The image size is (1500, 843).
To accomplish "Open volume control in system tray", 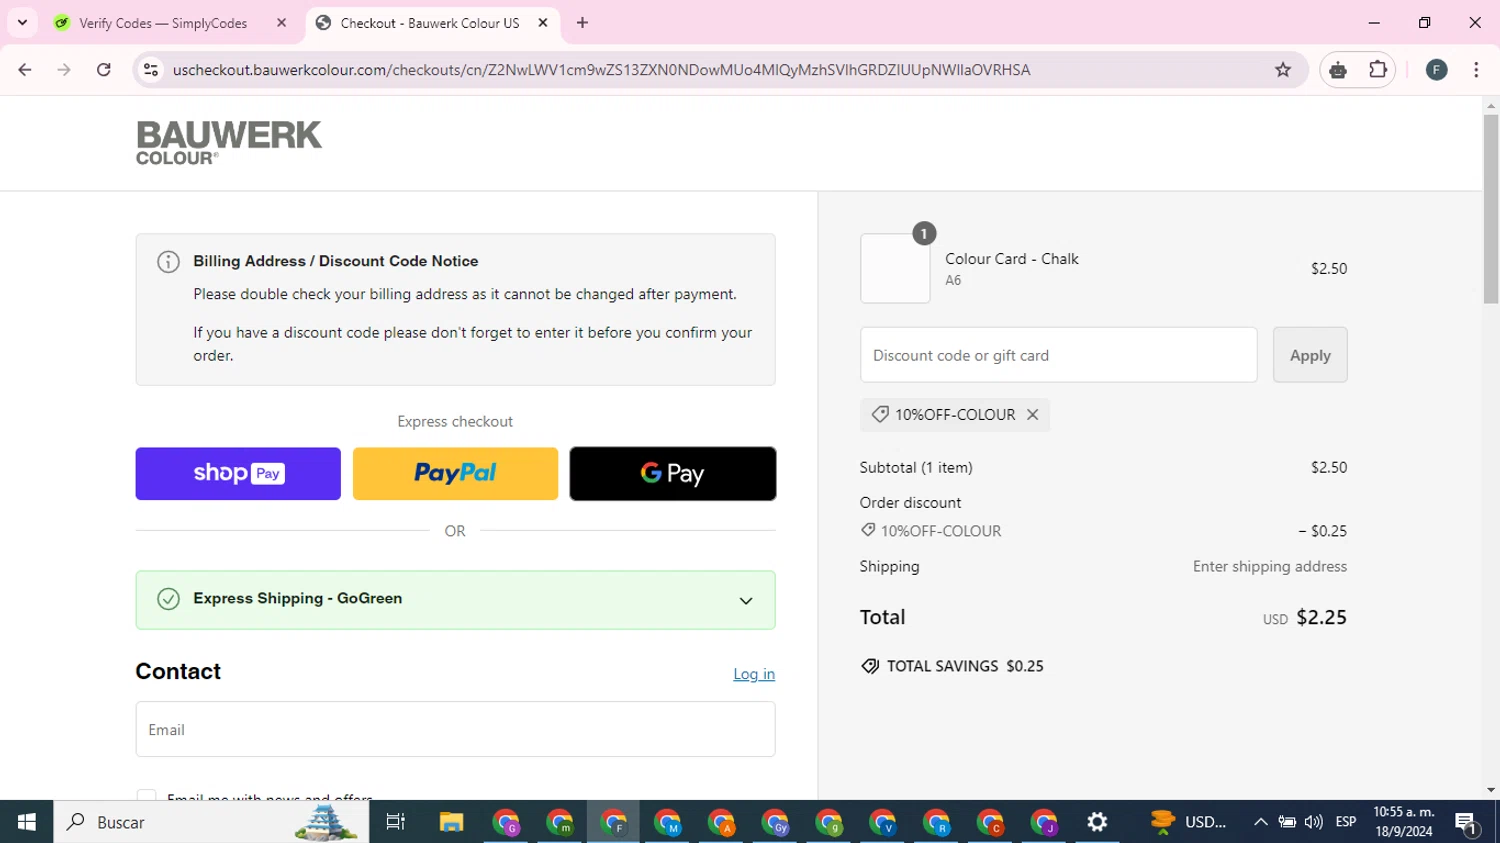I will [x=1314, y=822].
